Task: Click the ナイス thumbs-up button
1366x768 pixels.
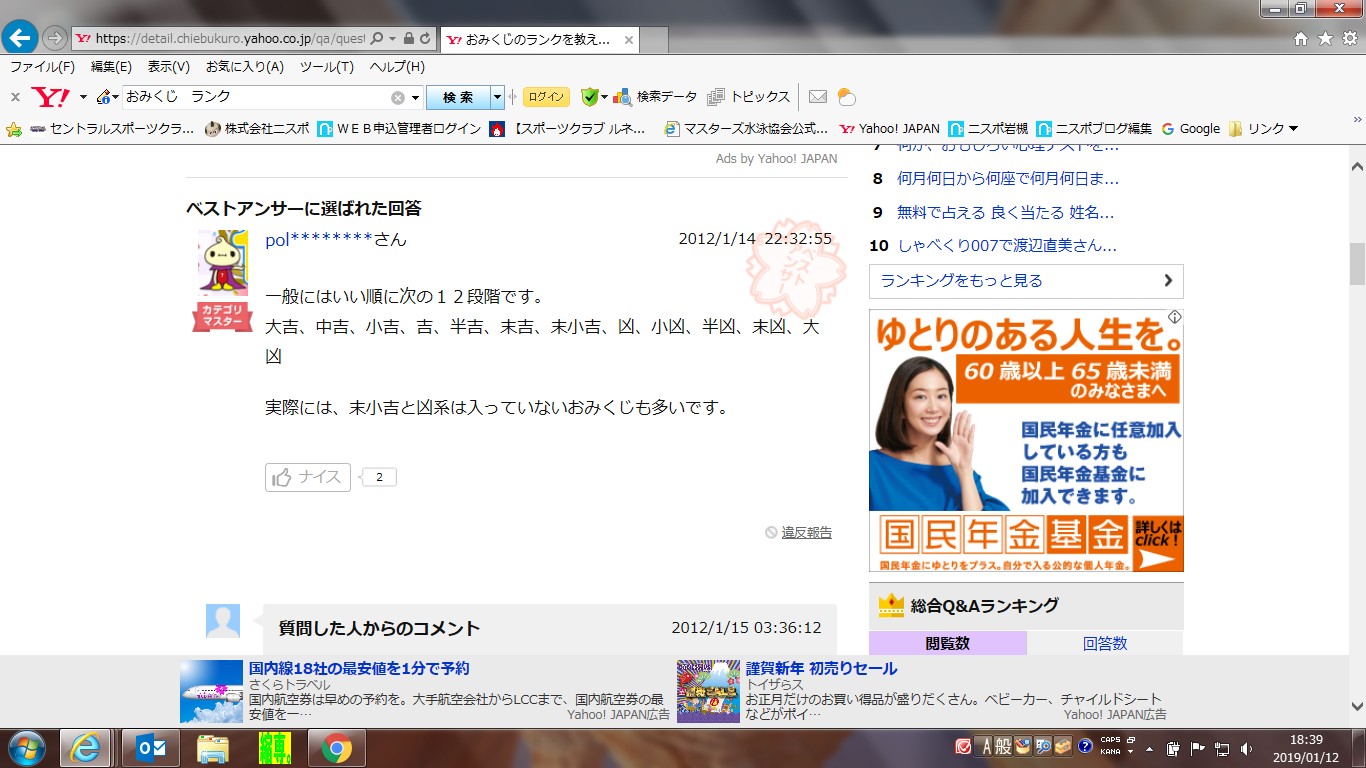Action: 308,477
